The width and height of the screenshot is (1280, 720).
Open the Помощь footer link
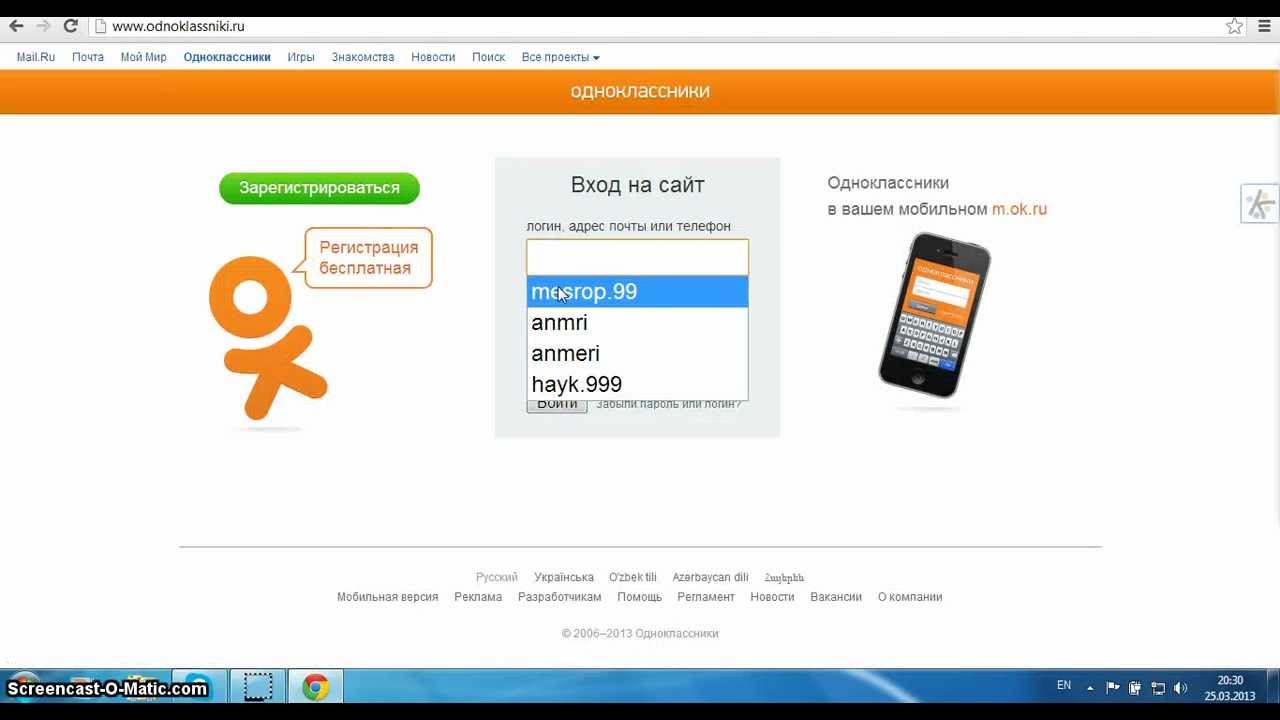pyautogui.click(x=639, y=597)
